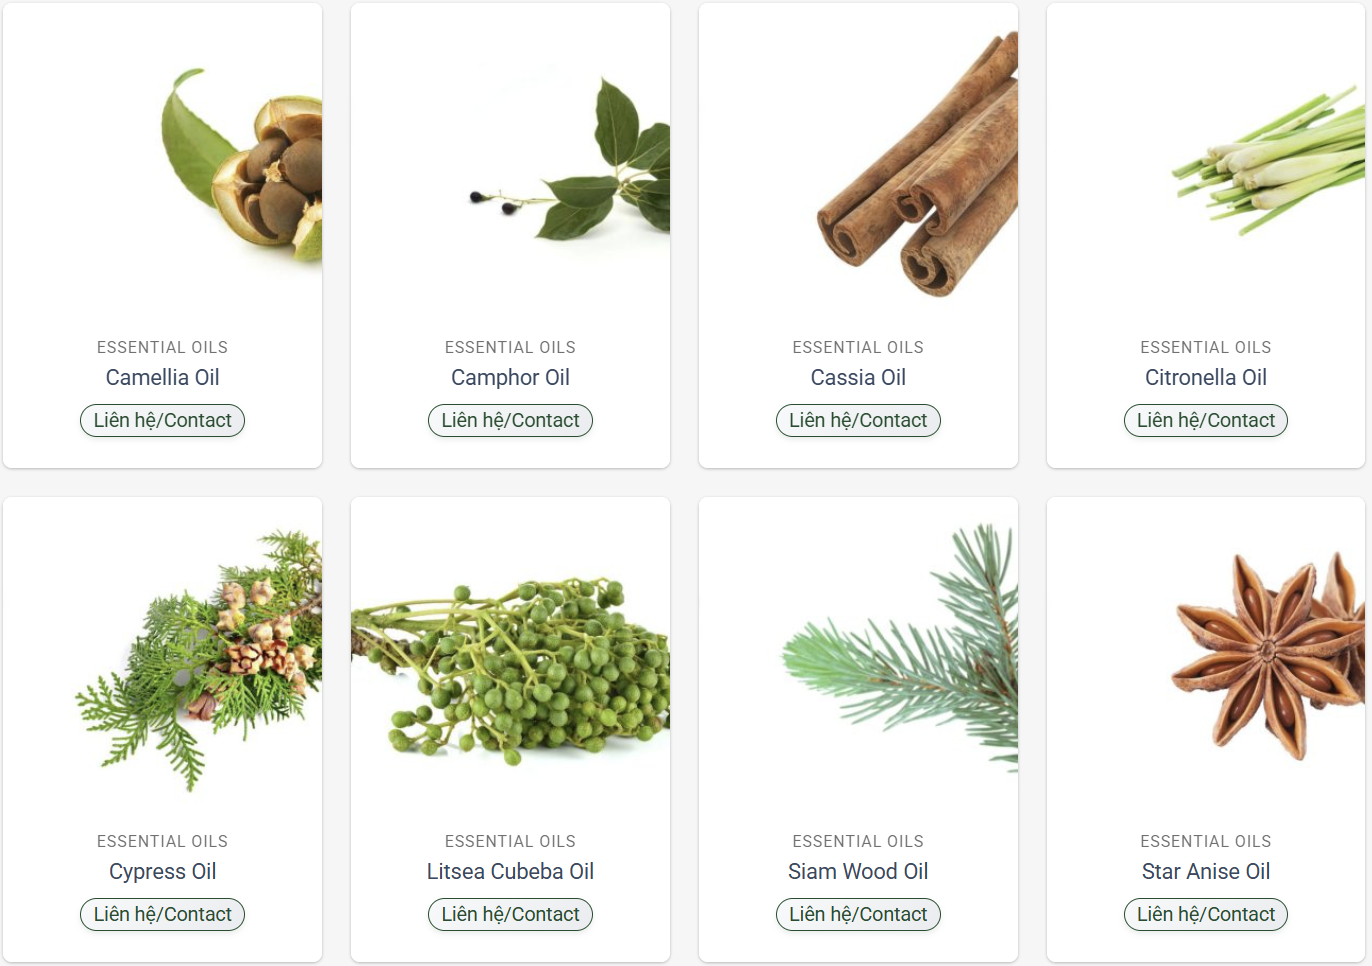Viewport: 1372px width, 966px height.
Task: Click the pine needle Siam Wood image
Action: tap(858, 657)
